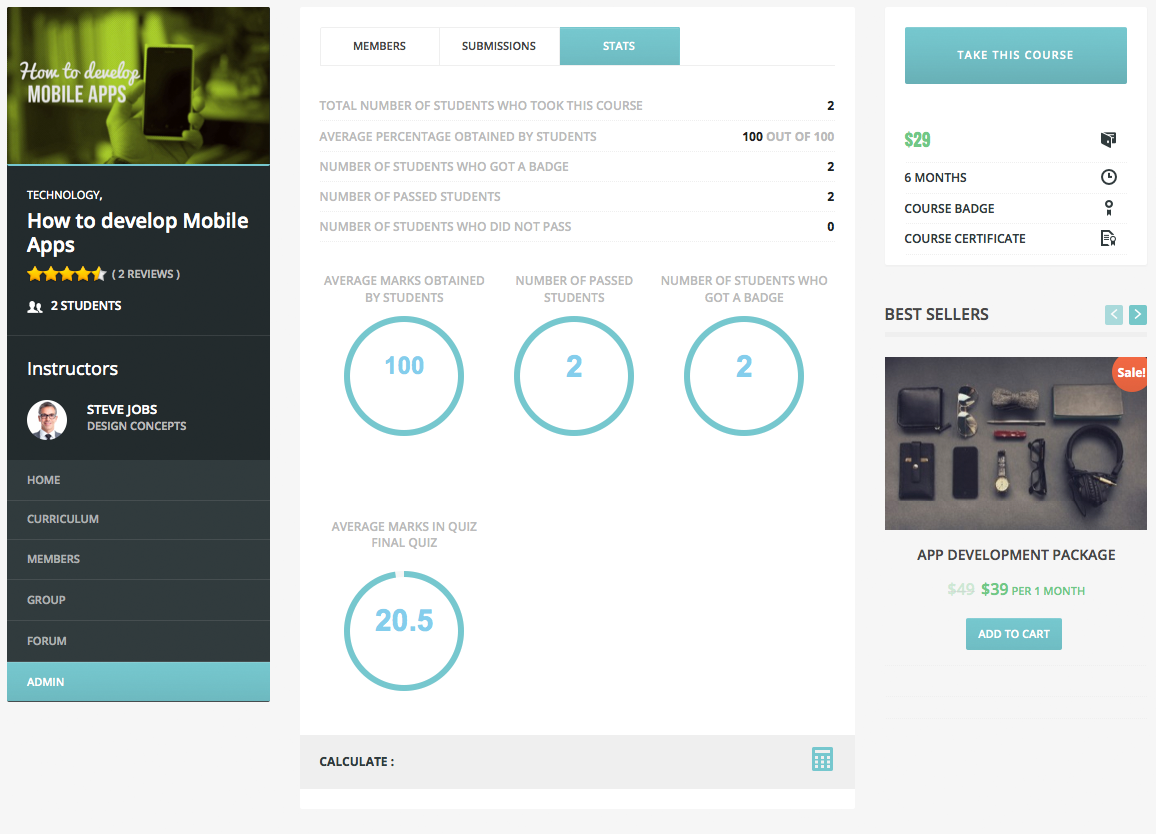Click the clock icon beside 6 Months
Viewport: 1156px width, 834px height.
[x=1108, y=177]
